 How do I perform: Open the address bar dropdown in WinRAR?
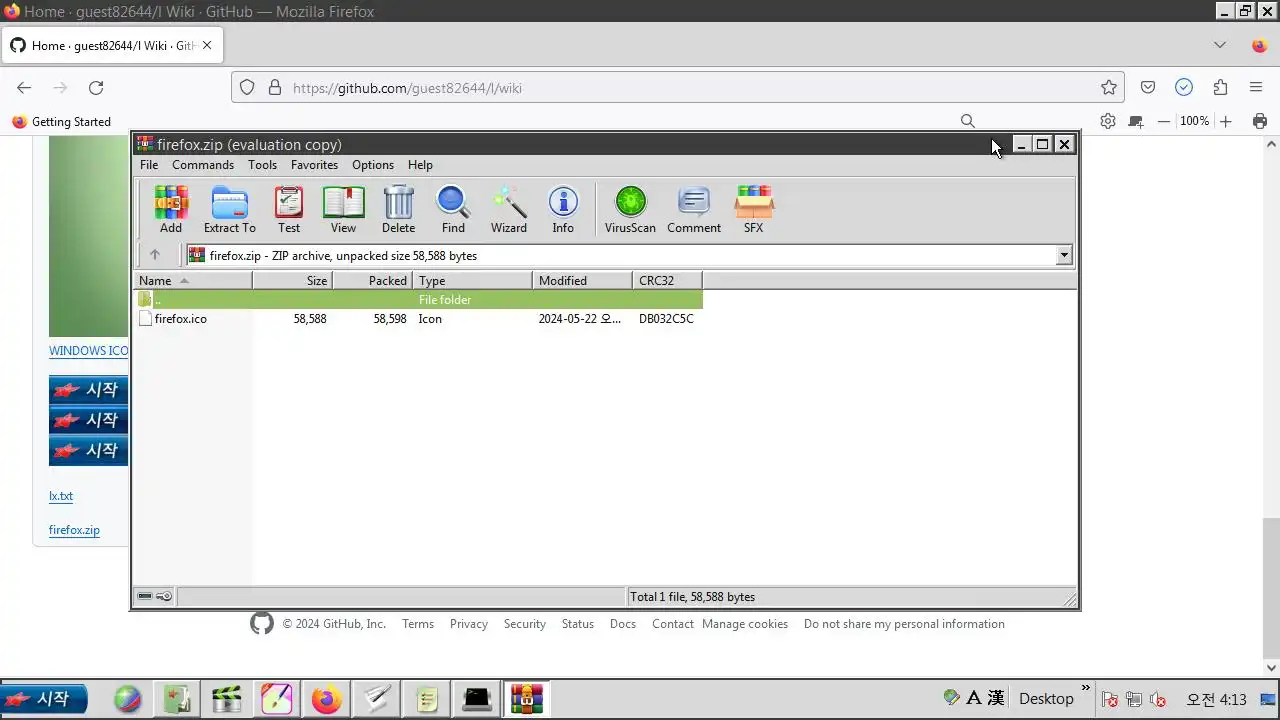(1064, 255)
